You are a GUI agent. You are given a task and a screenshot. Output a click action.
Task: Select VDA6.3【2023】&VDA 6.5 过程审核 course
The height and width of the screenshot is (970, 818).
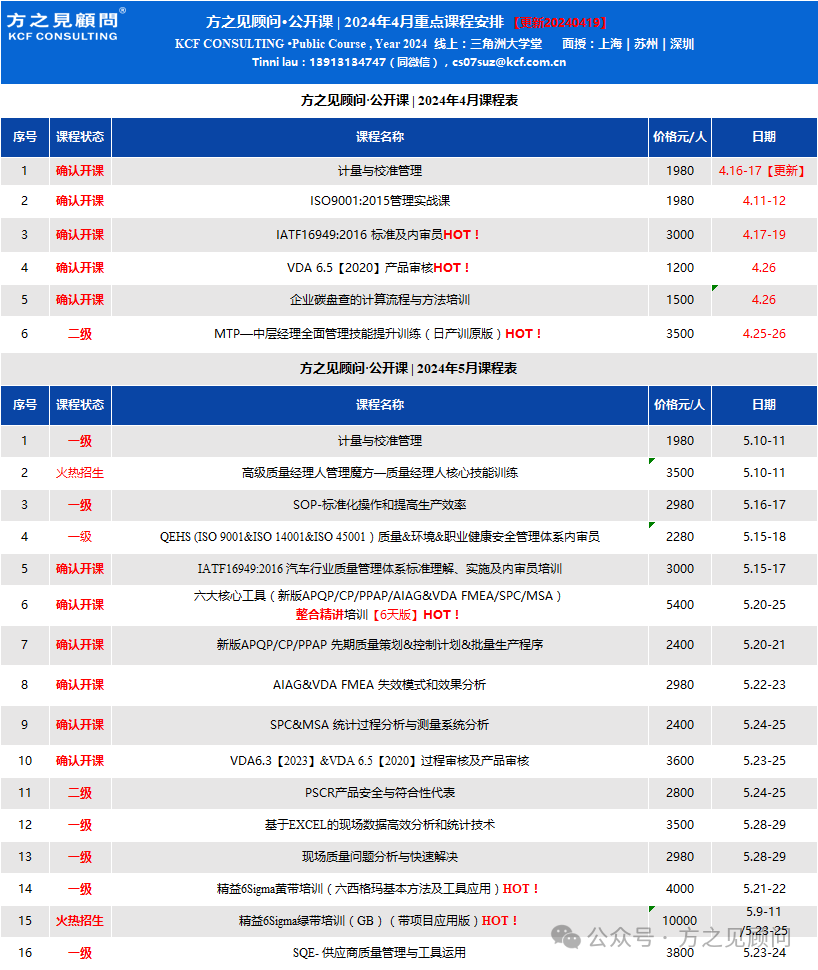tap(380, 761)
